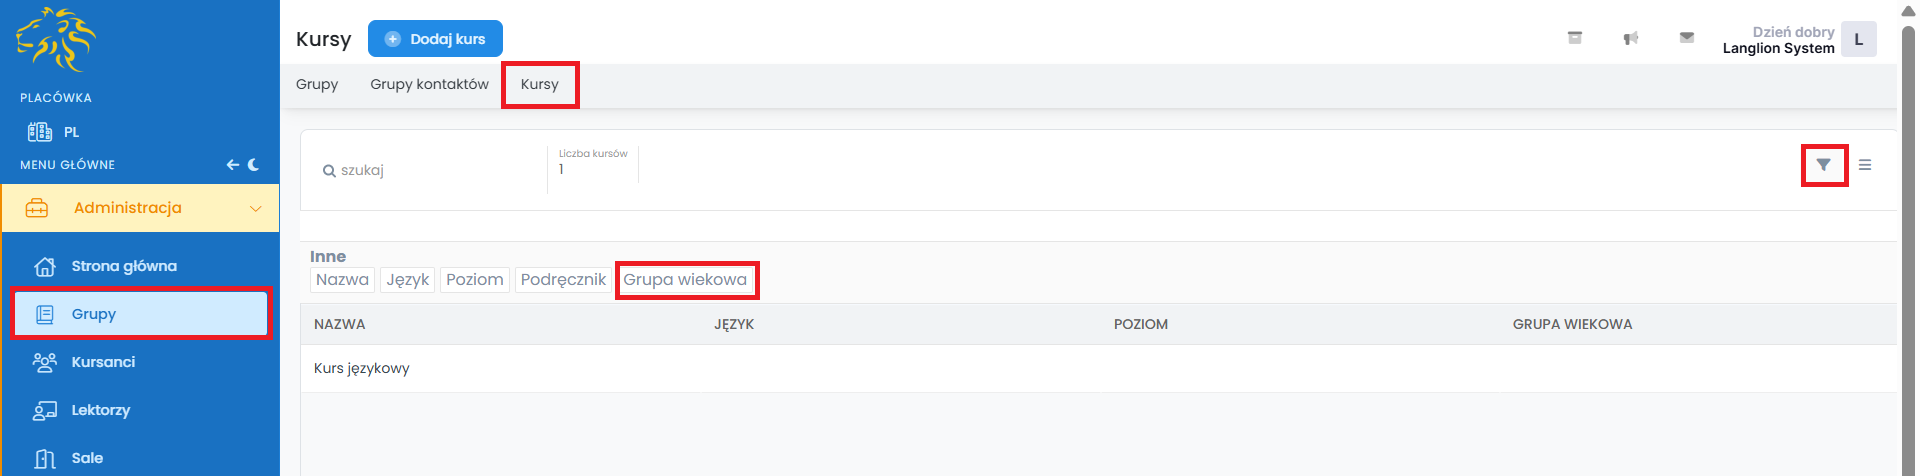Switch to the Grupy kontaktów tab

coord(429,84)
